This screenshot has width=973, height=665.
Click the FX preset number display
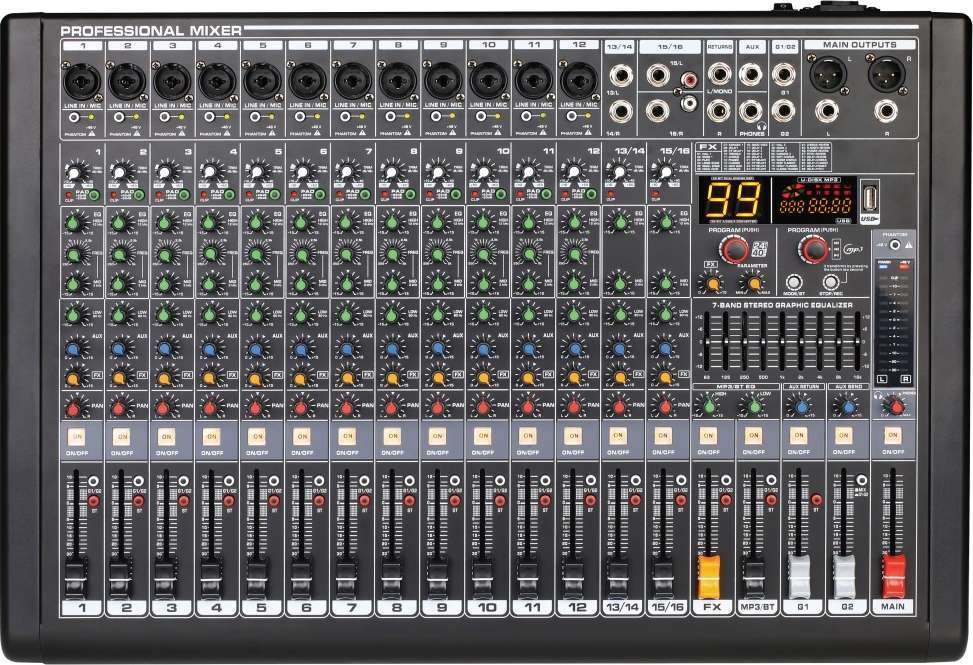(x=733, y=198)
